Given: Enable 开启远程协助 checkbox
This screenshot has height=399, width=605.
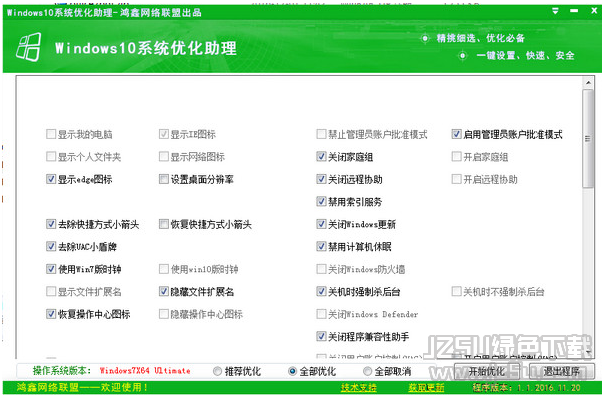Looking at the screenshot, I should 456,179.
